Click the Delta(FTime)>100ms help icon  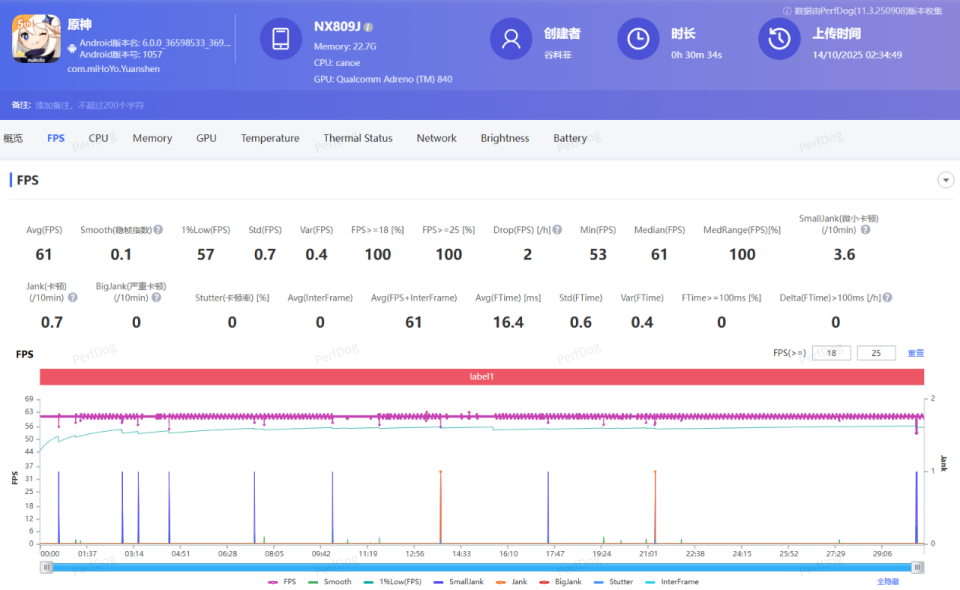886,298
